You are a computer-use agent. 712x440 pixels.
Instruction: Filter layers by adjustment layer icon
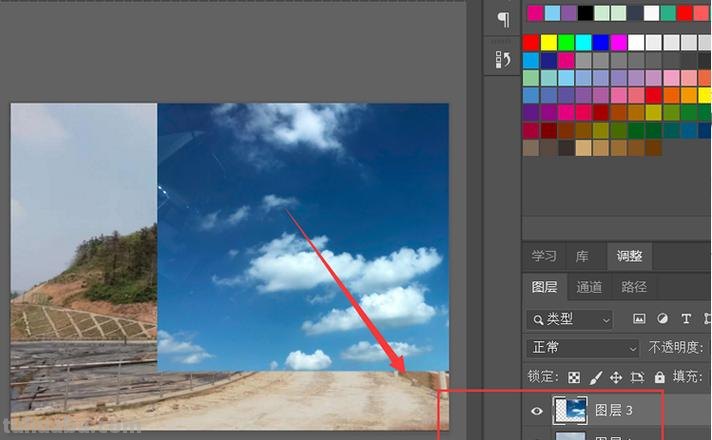click(663, 319)
